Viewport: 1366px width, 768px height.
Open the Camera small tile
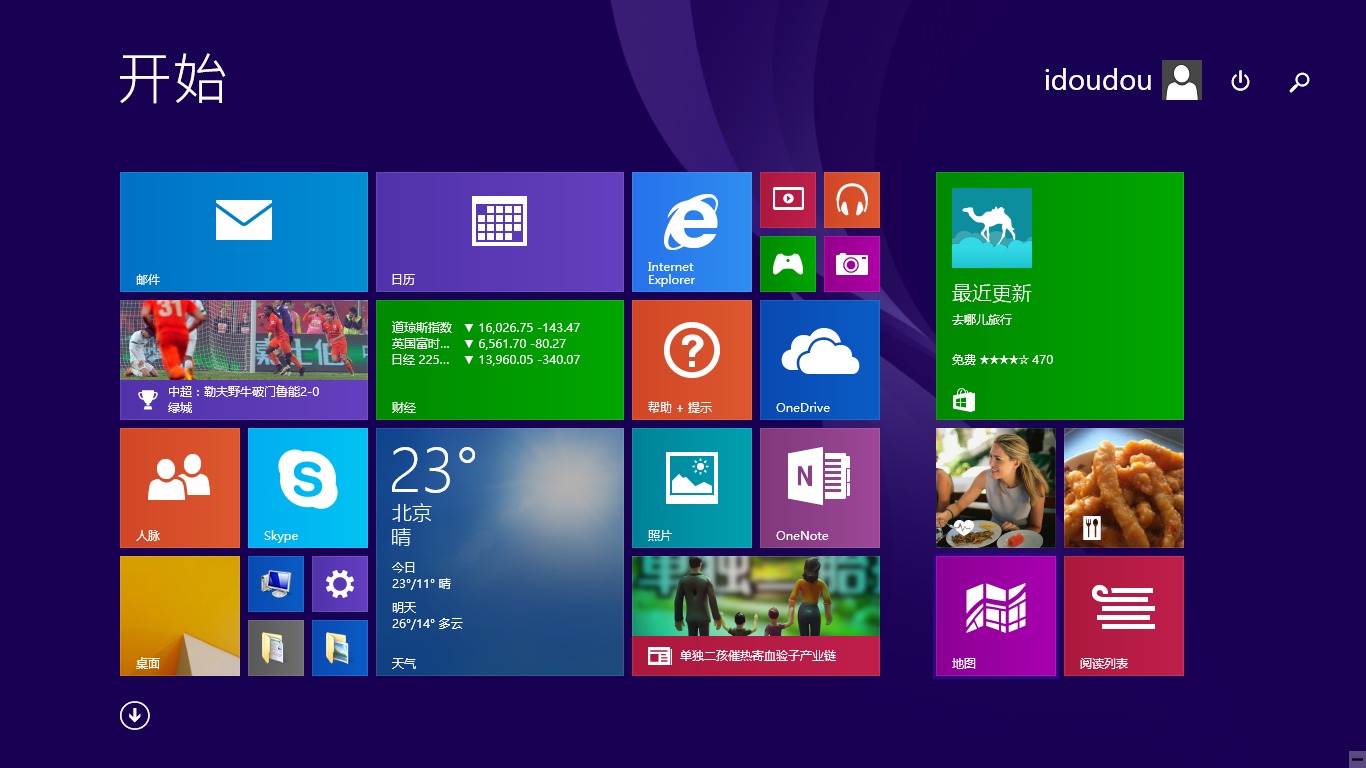coord(851,264)
